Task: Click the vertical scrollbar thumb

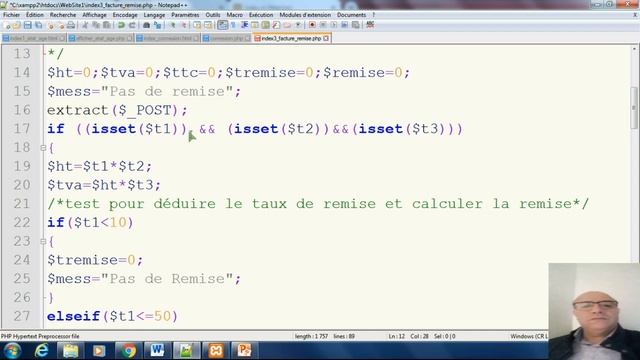Action: [634, 108]
